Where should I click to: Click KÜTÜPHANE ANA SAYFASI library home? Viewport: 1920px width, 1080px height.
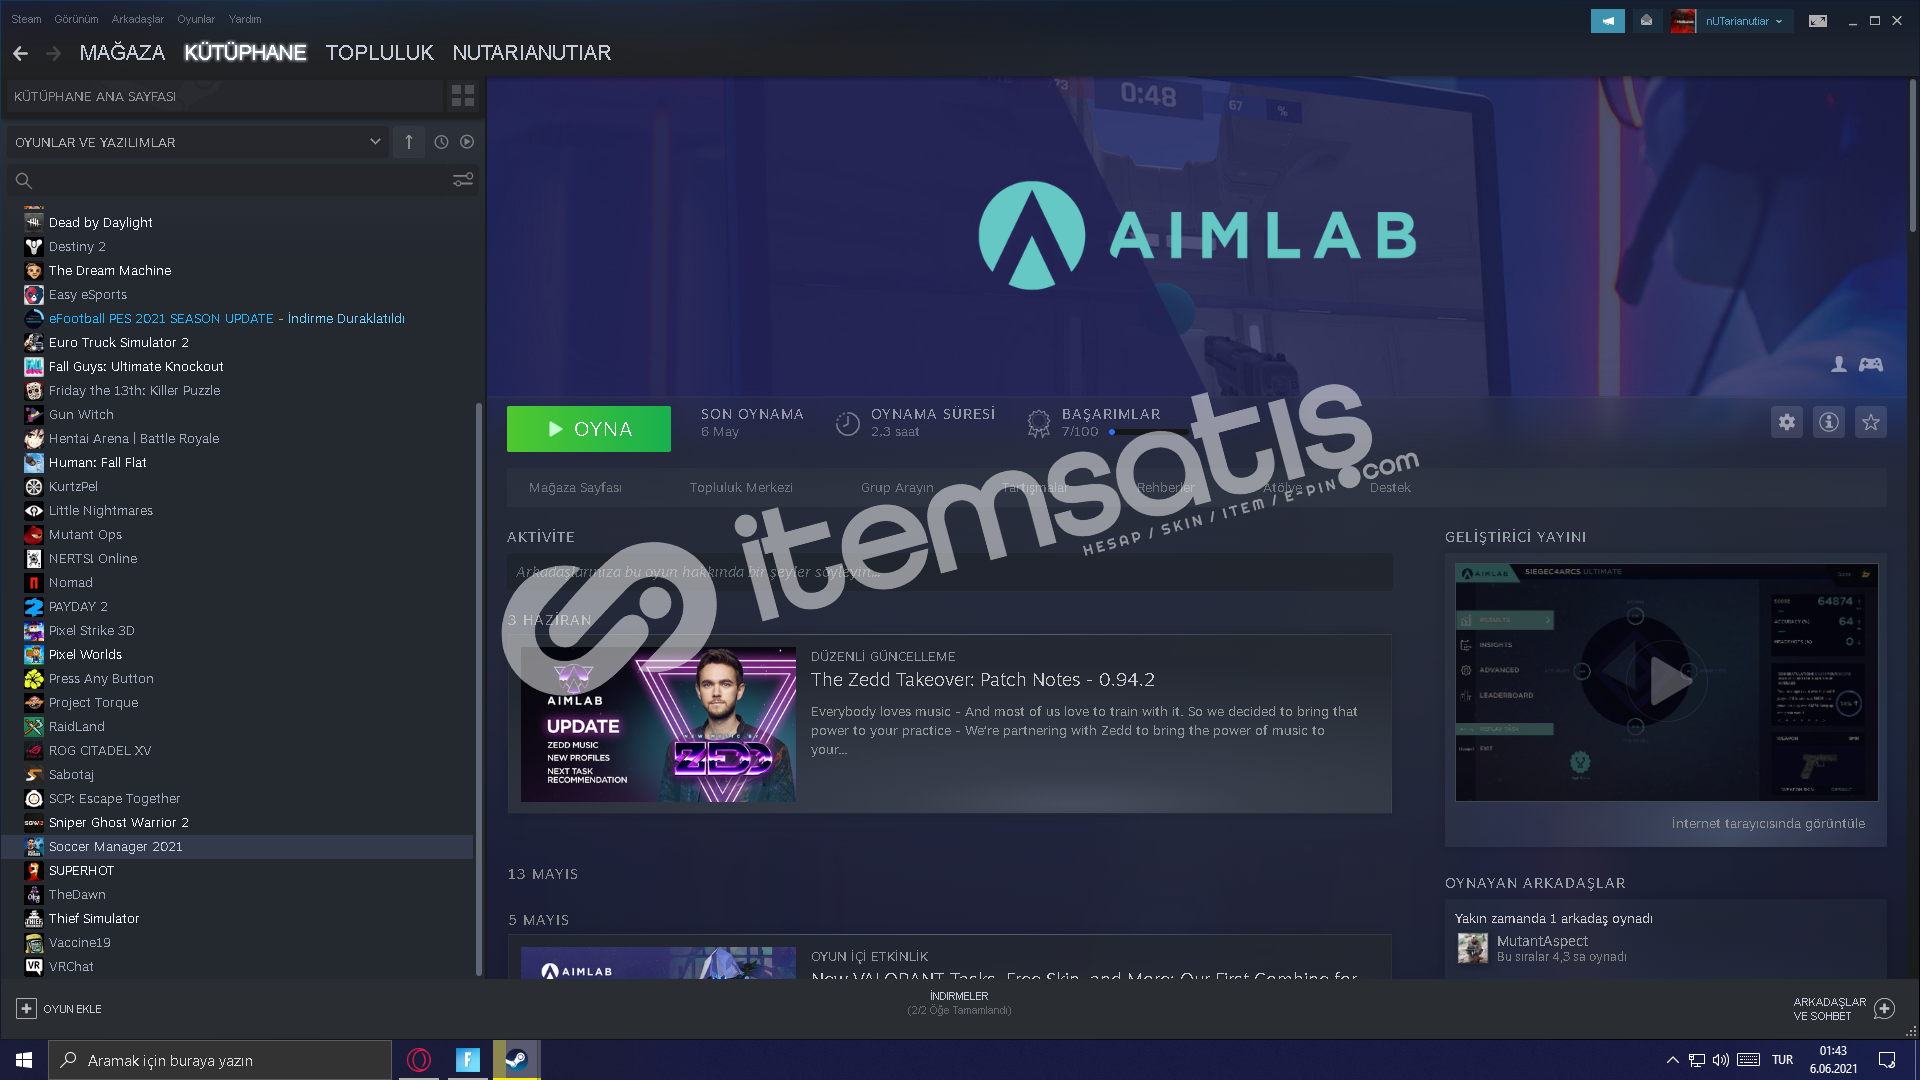coord(225,96)
